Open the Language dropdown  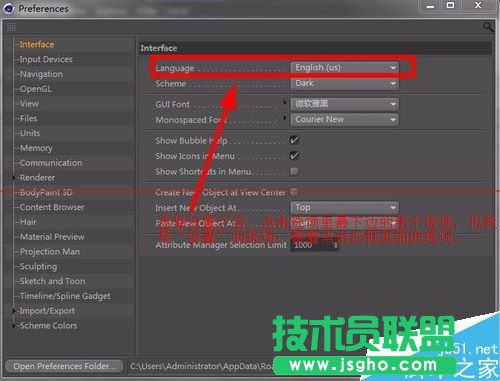pyautogui.click(x=344, y=68)
